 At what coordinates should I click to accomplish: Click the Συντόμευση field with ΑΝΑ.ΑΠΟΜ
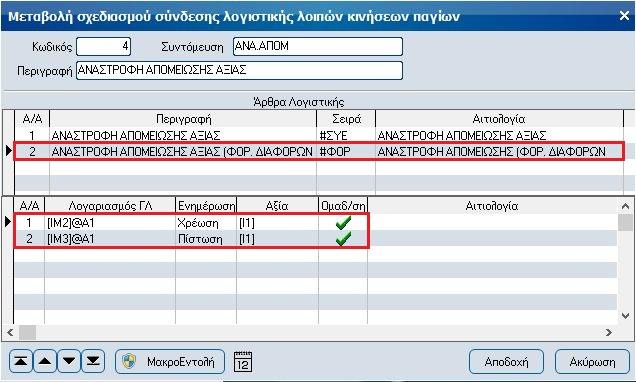pos(318,46)
